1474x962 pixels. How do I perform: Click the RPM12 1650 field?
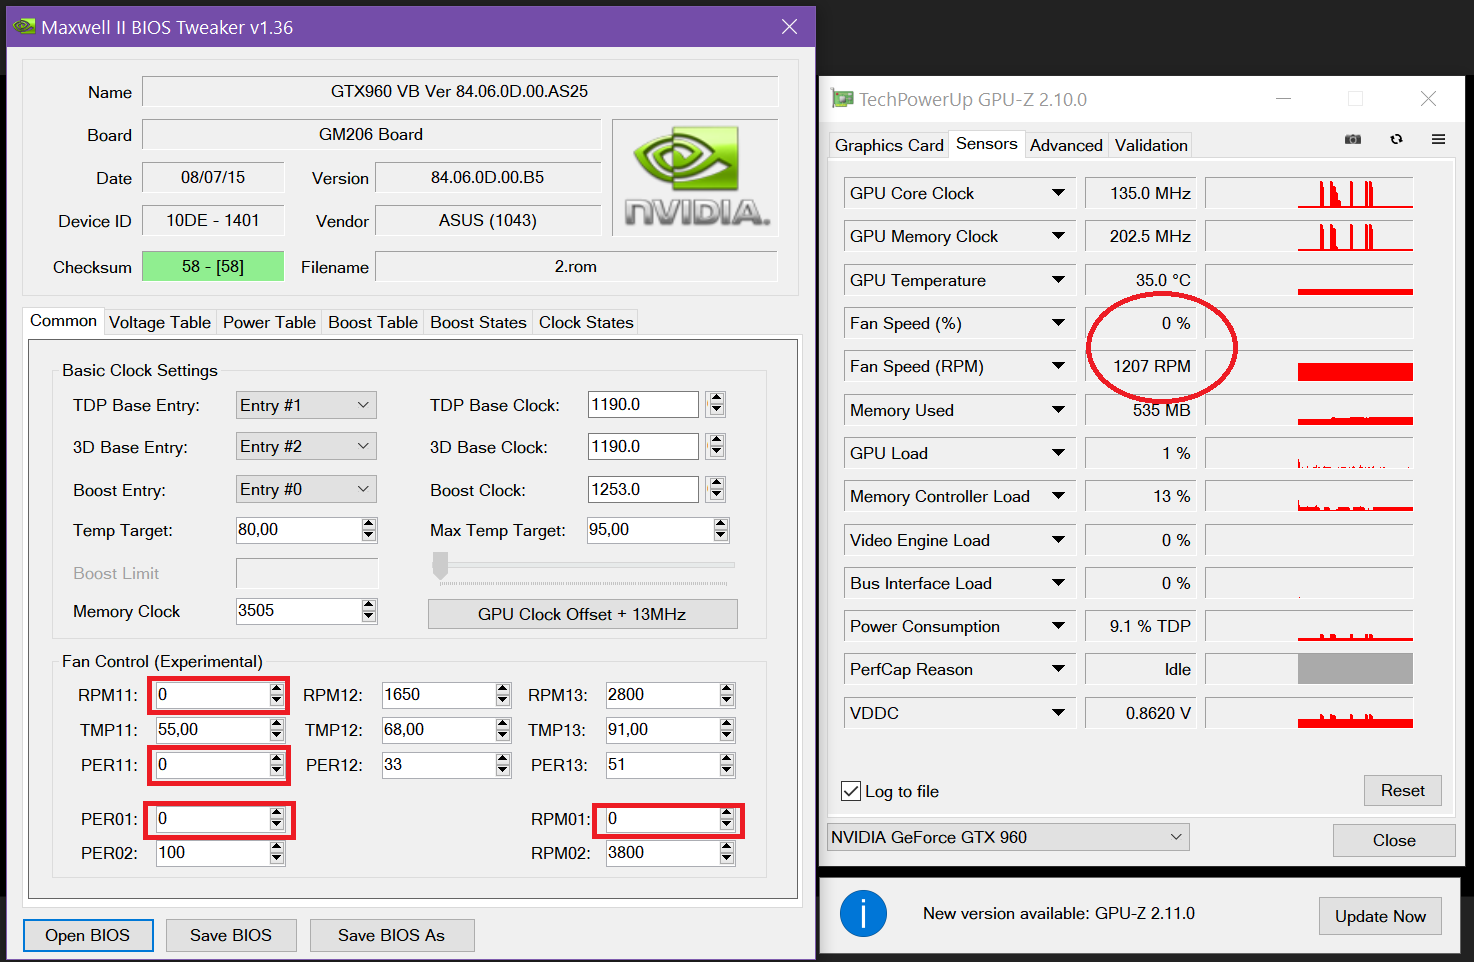pyautogui.click(x=438, y=694)
